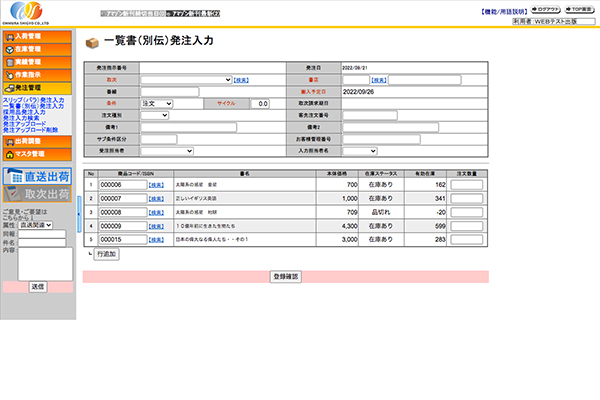Viewport: 600px width, 400px height.
Task: Open 発注アップロード link
Action: point(24,124)
